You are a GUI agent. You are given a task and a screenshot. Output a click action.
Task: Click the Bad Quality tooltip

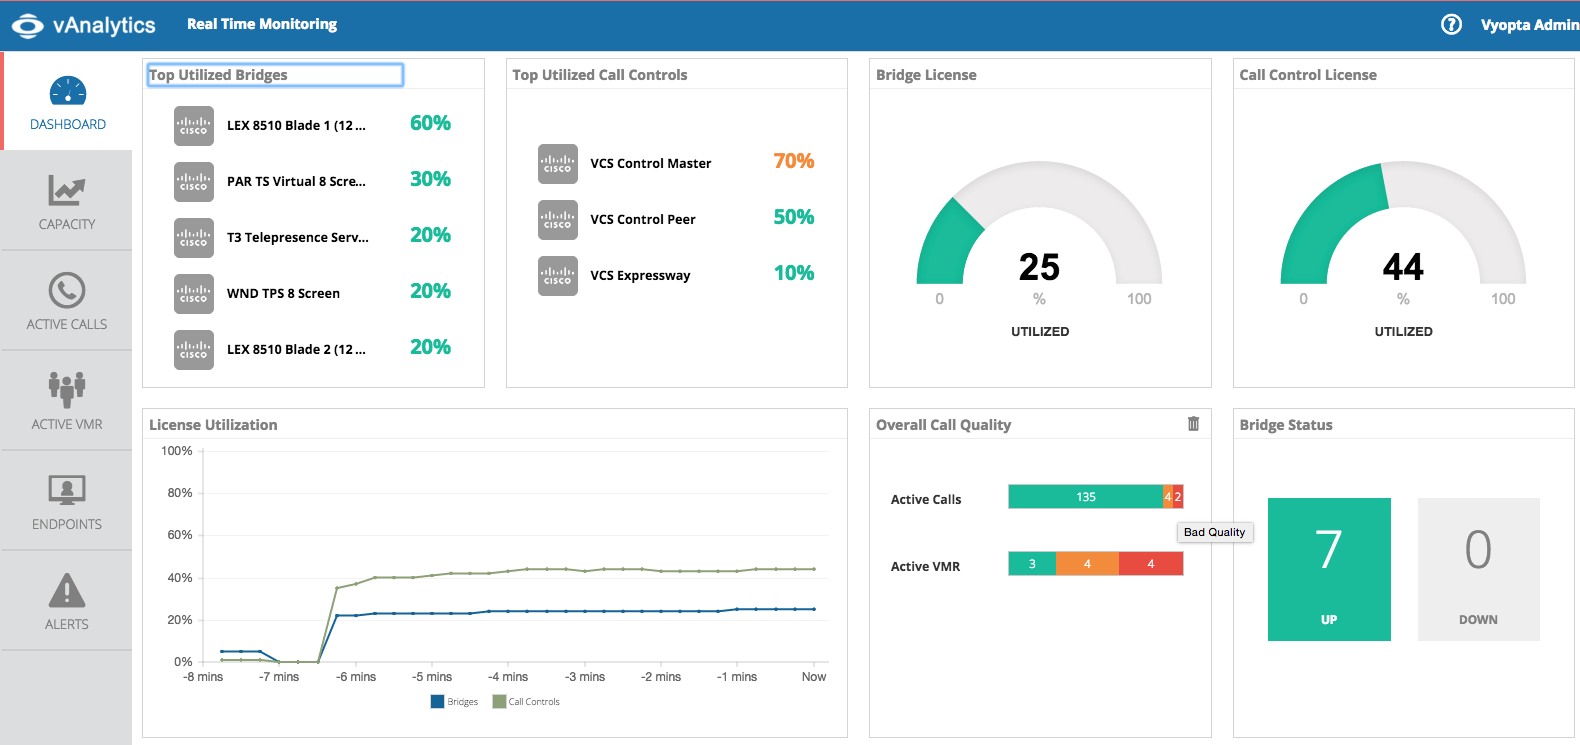[1215, 532]
